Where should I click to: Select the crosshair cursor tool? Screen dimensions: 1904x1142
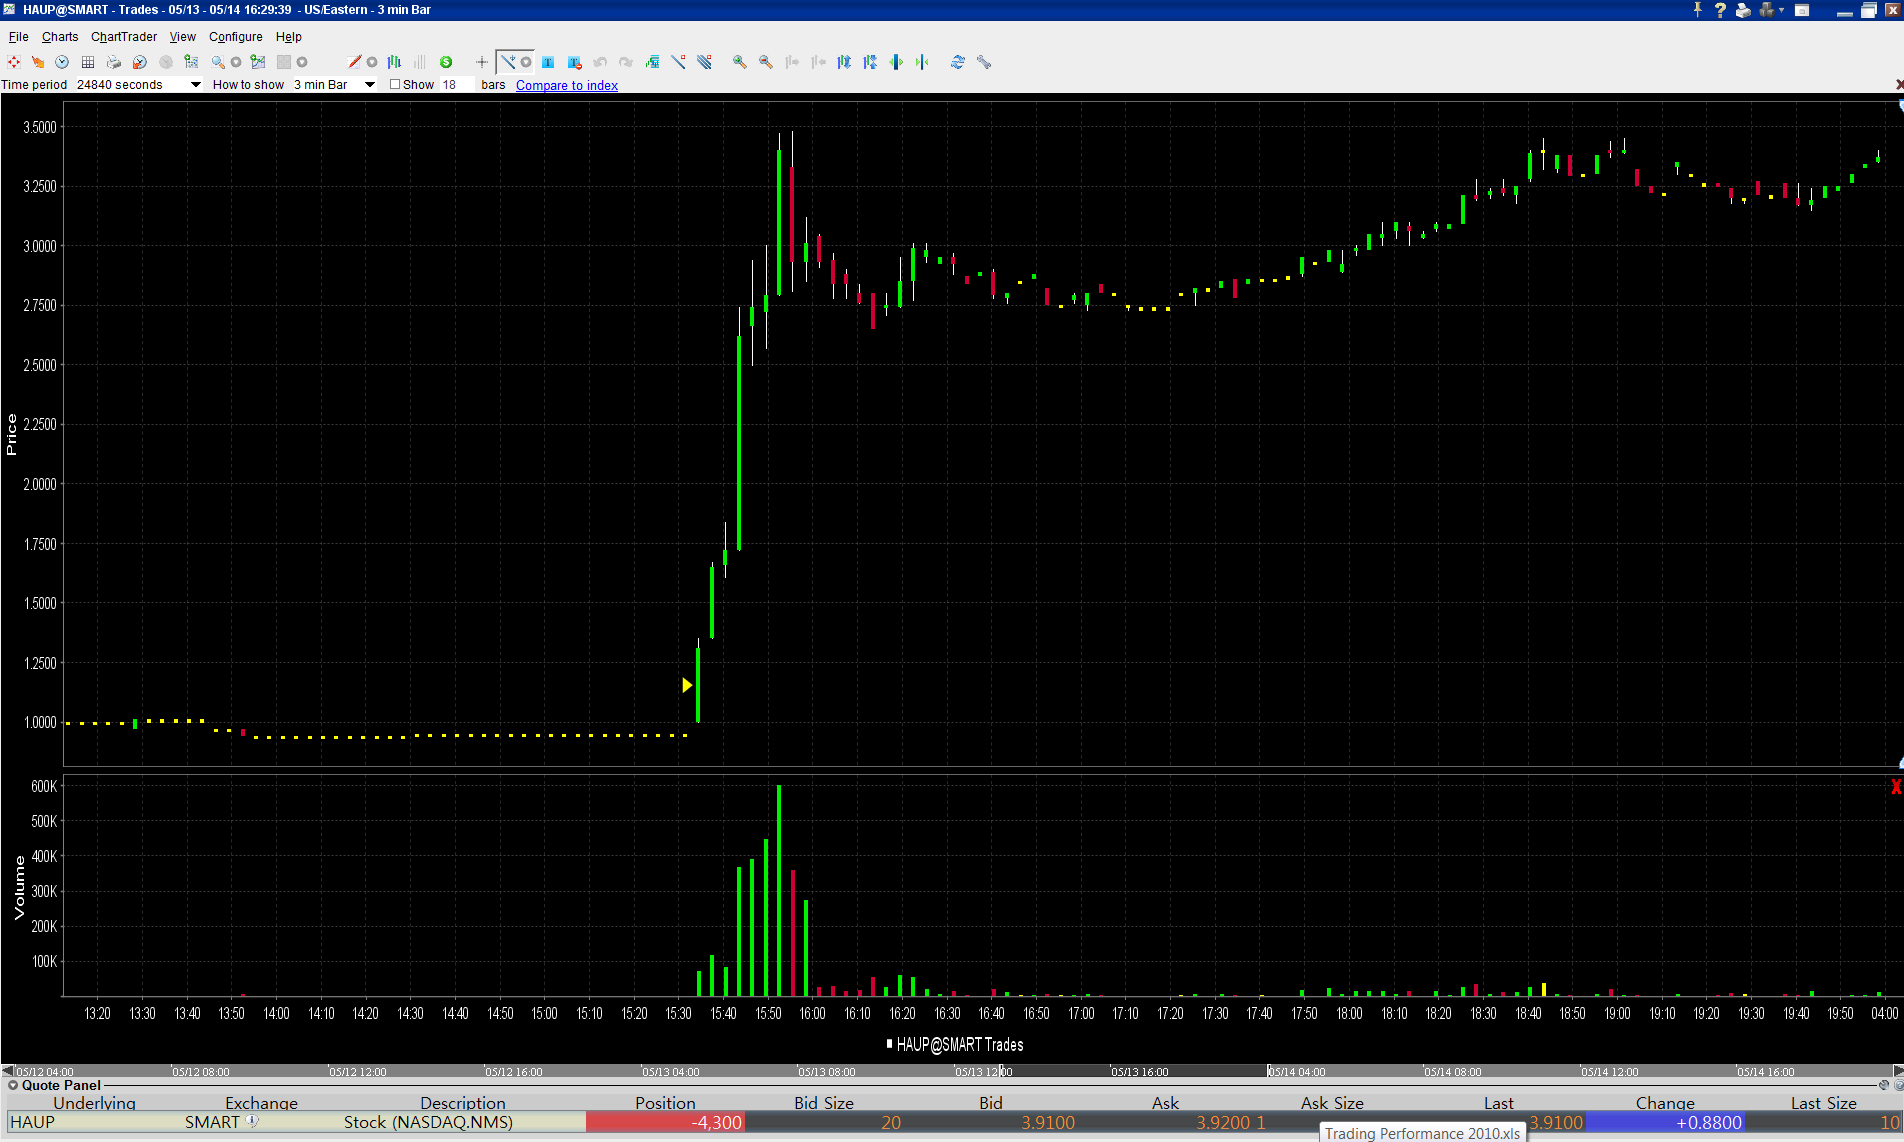coord(481,62)
